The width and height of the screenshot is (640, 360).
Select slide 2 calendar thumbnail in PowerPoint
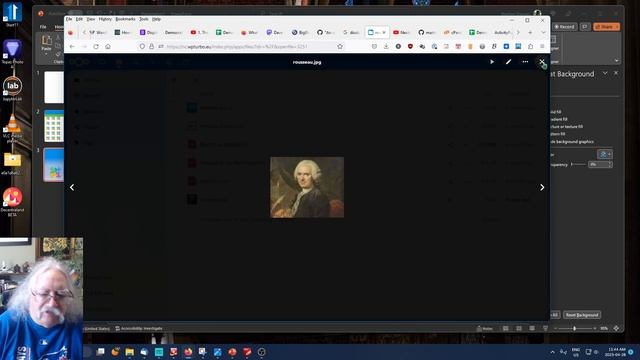(x=54, y=126)
